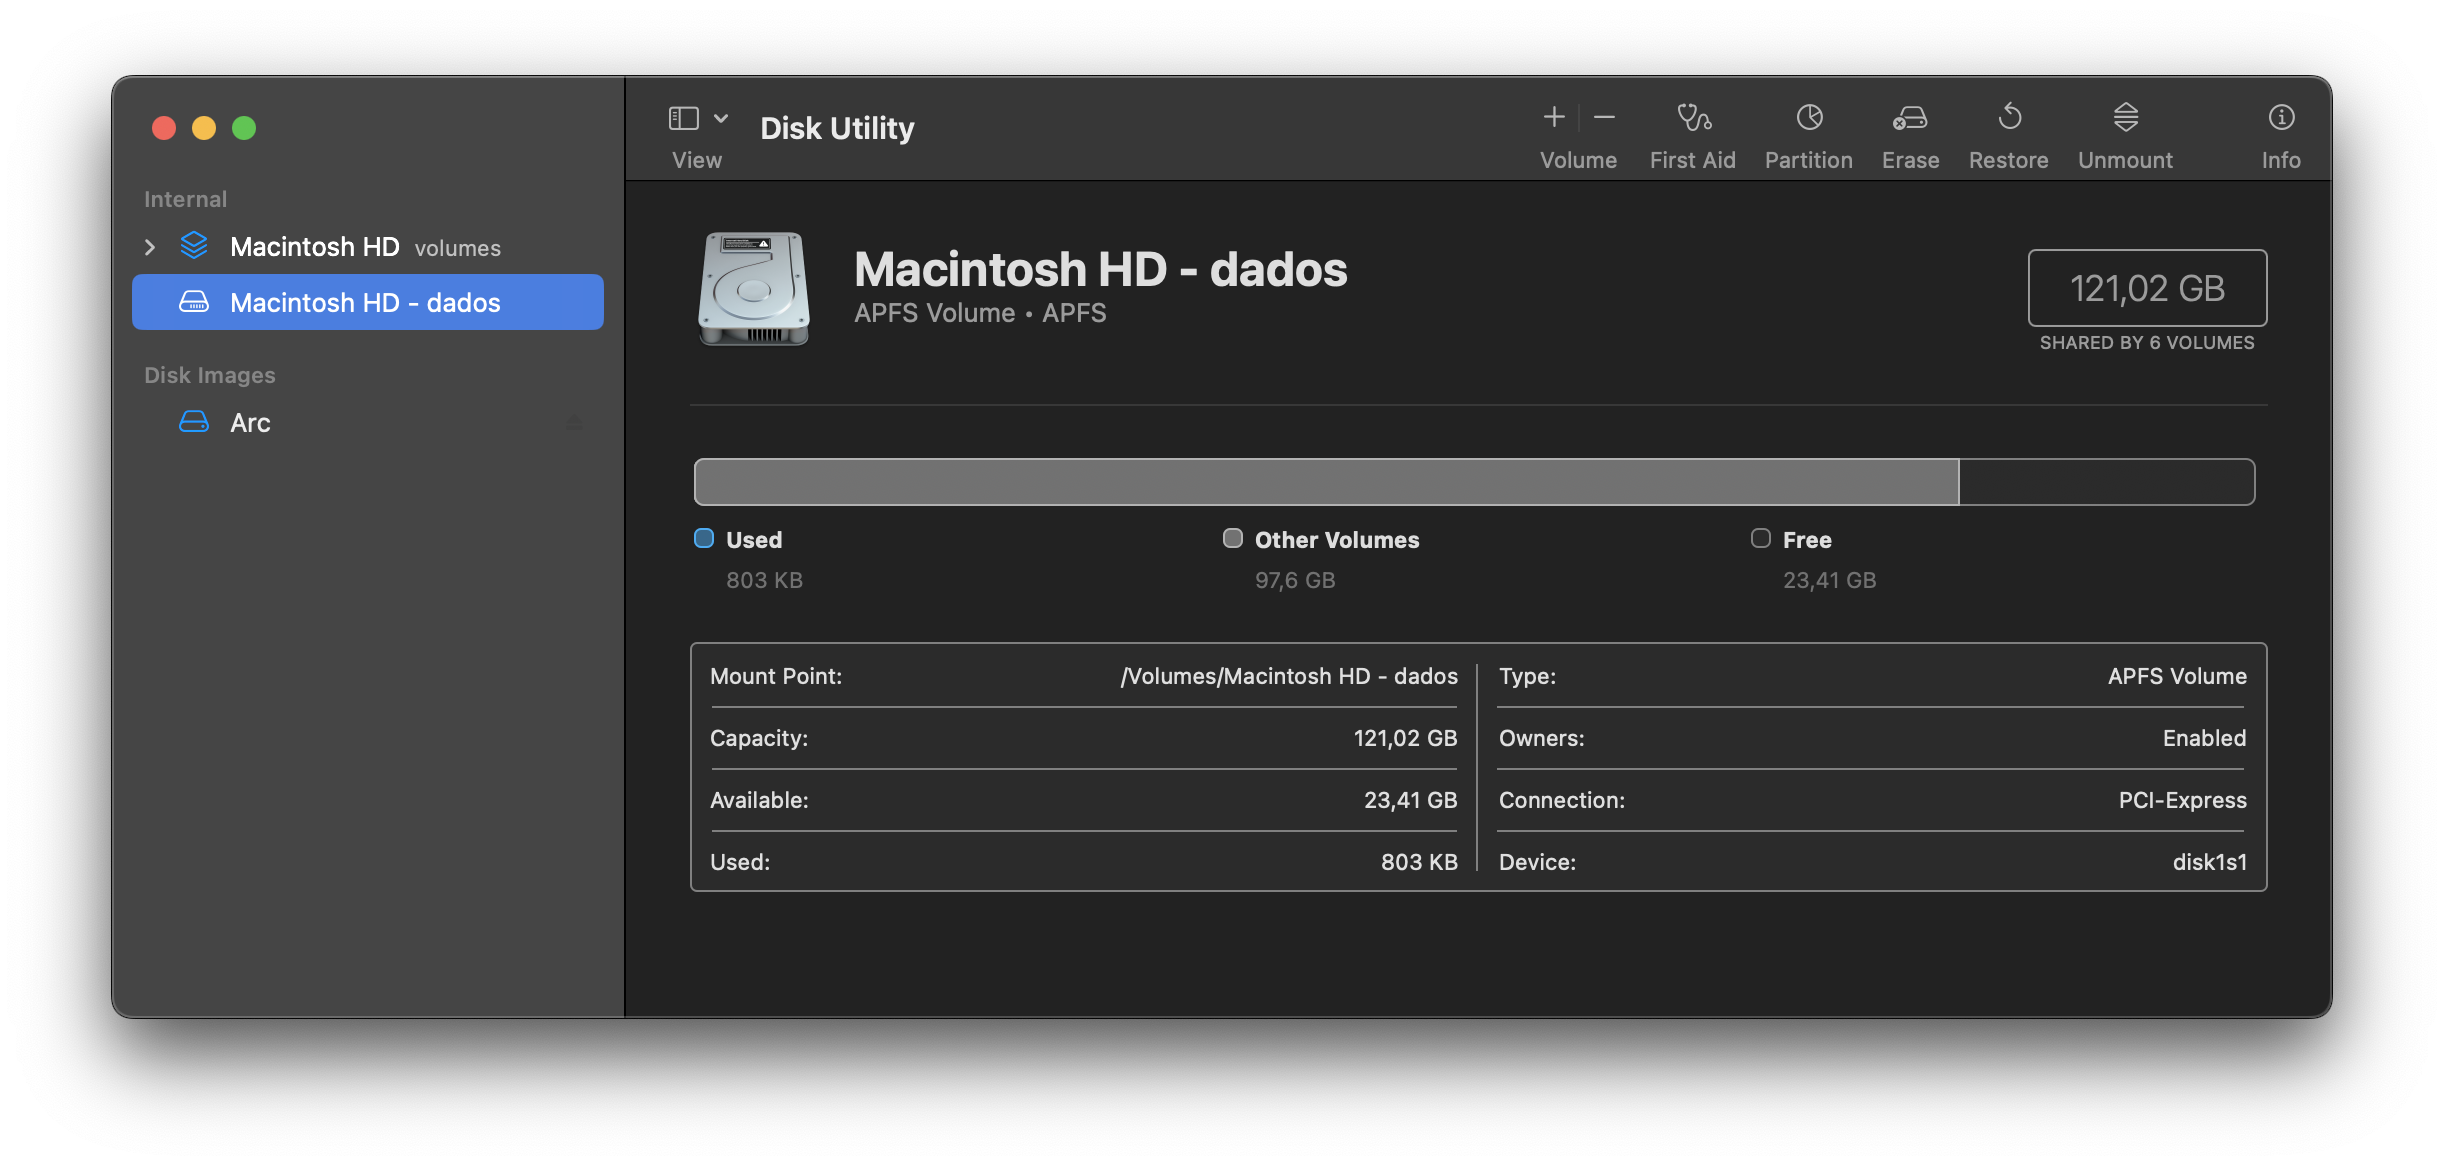Remove volume with minus icon
The image size is (2444, 1166).
tap(1604, 118)
